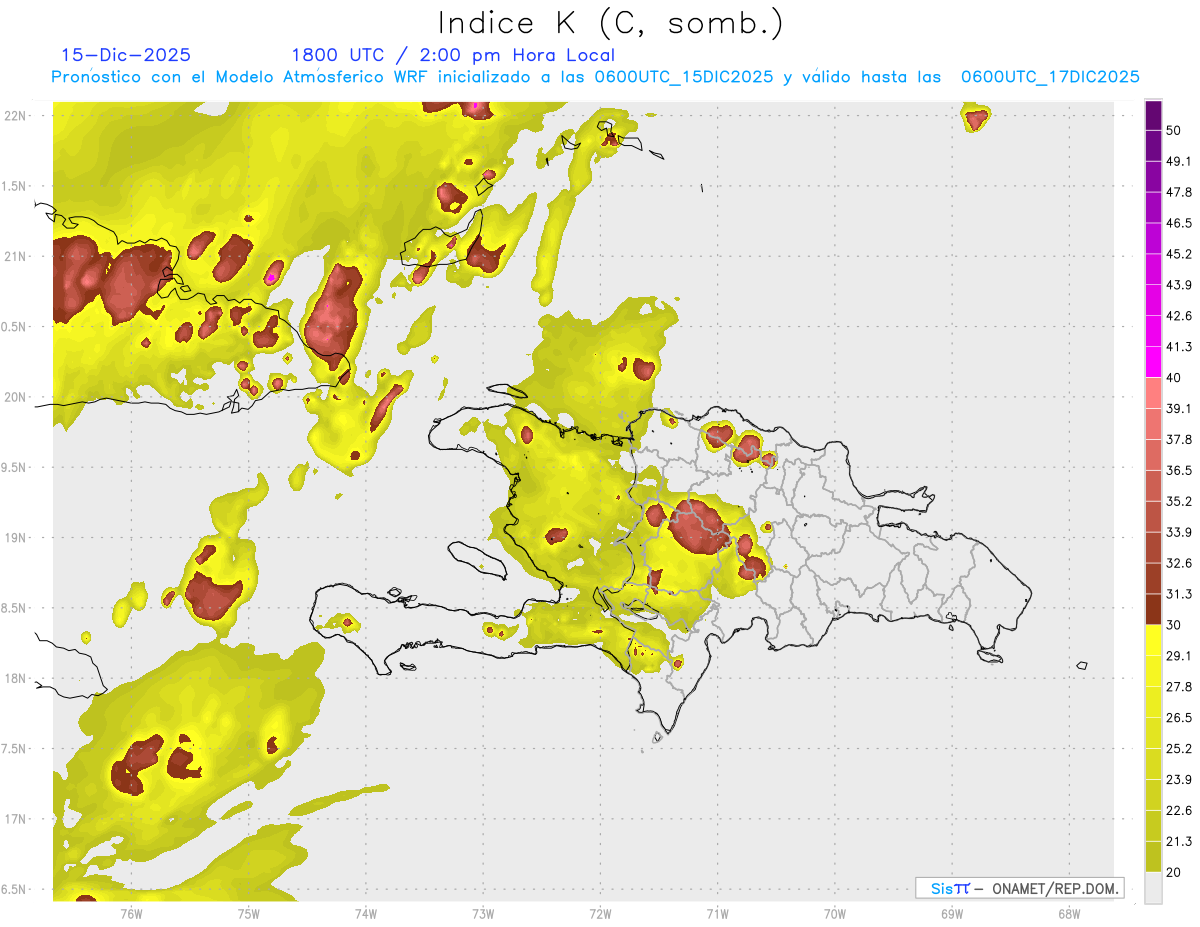This screenshot has height=927, width=1200.
Task: Click the colorbar value "36.5"
Action: [x=1179, y=471]
